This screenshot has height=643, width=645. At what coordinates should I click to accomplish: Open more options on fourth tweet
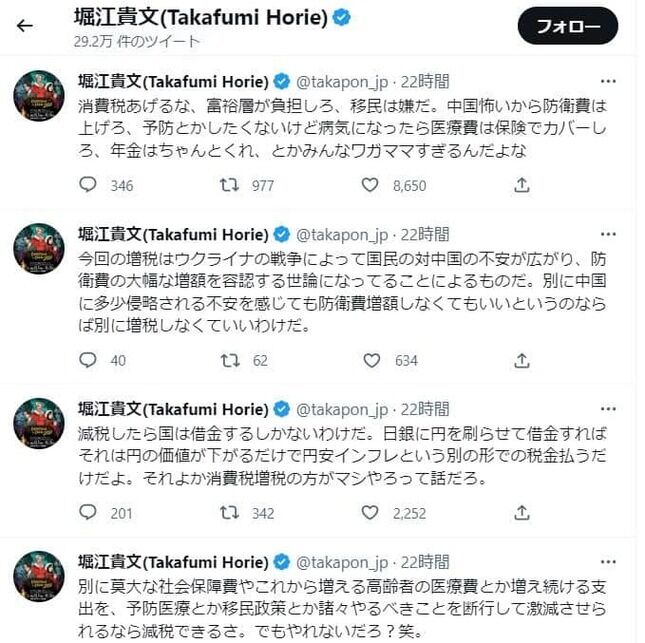(x=608, y=562)
